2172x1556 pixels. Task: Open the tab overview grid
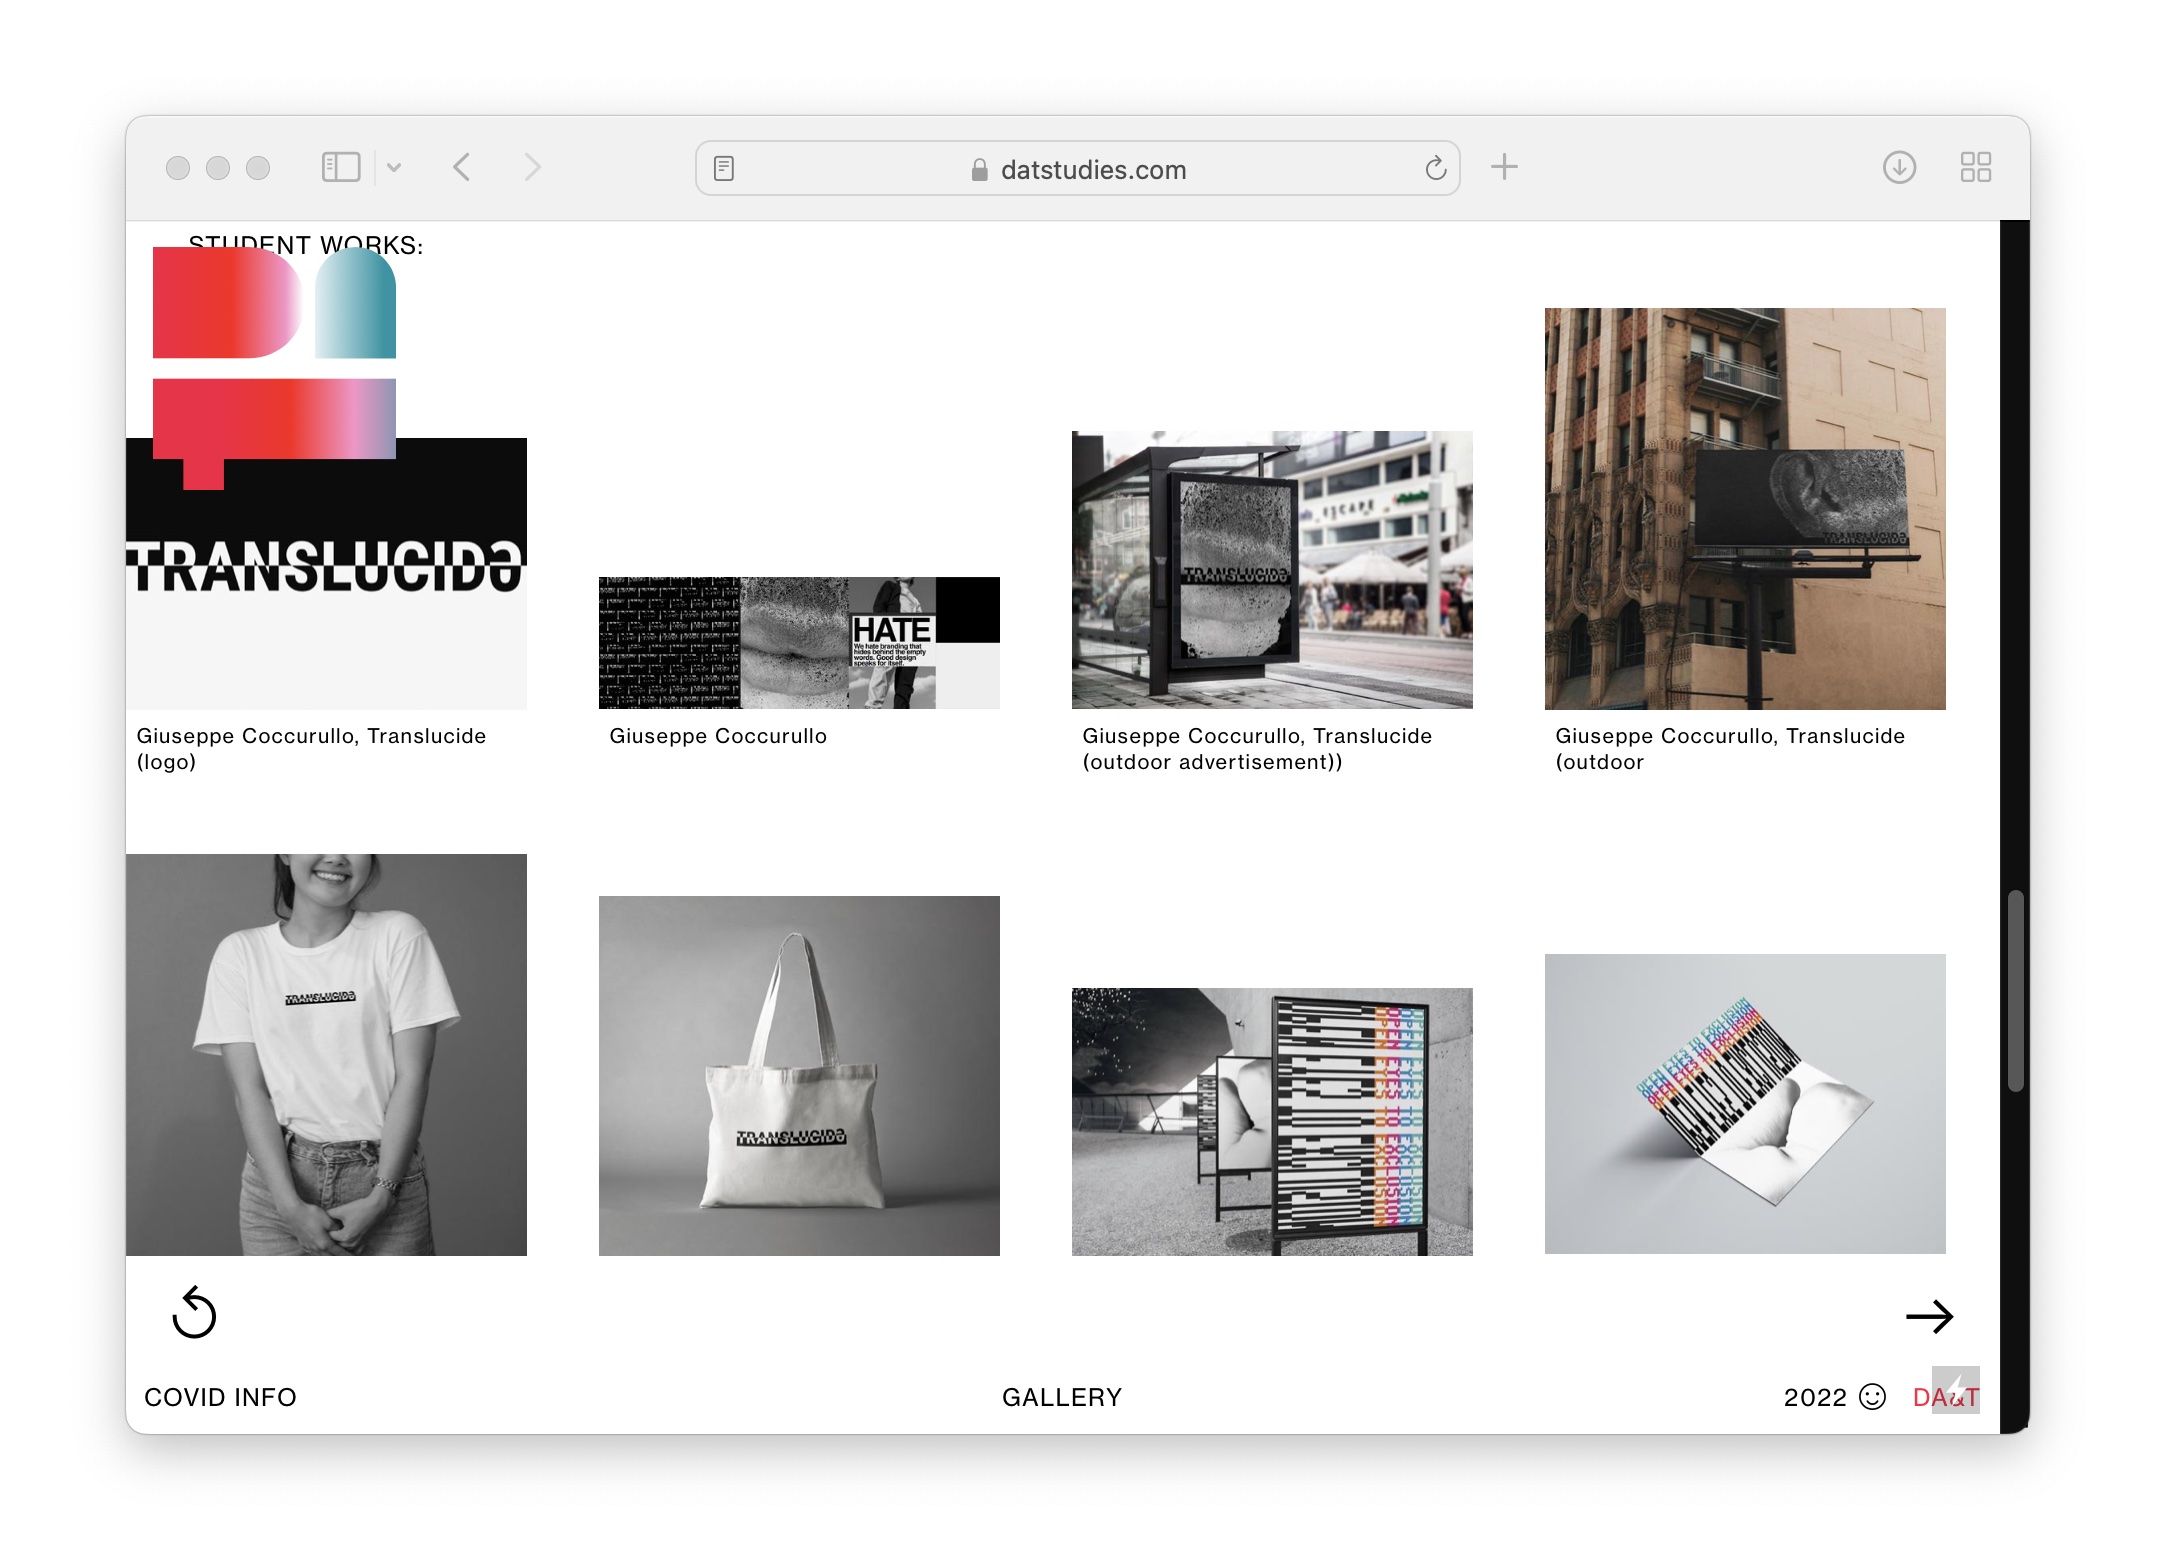[1975, 167]
